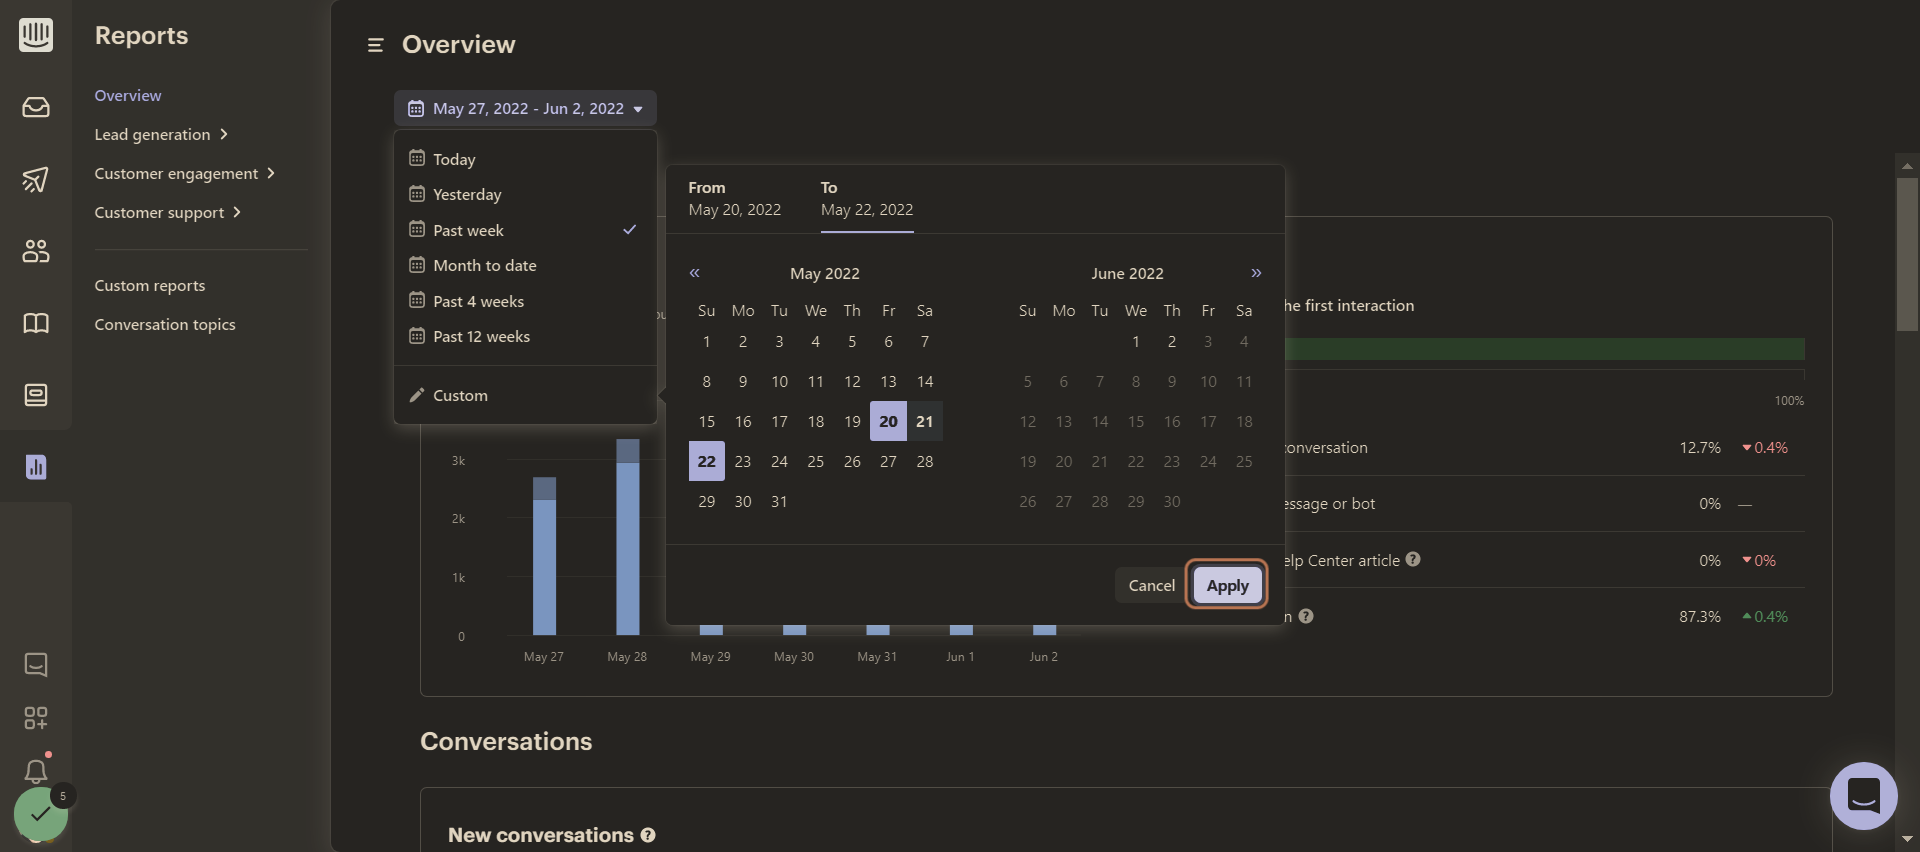1920x852 pixels.
Task: Open notifications bell icon
Action: 36,771
